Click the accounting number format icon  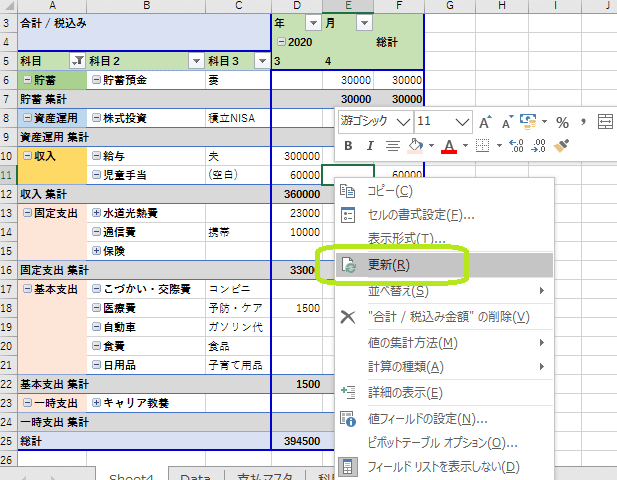click(528, 122)
